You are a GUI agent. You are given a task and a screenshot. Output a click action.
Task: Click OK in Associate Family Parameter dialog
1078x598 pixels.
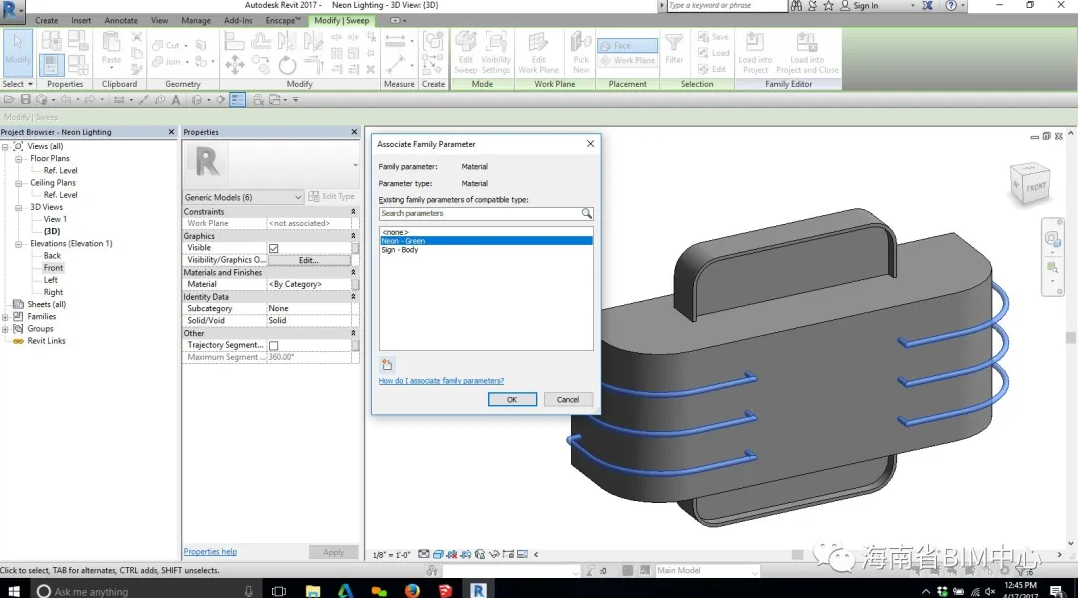click(512, 399)
